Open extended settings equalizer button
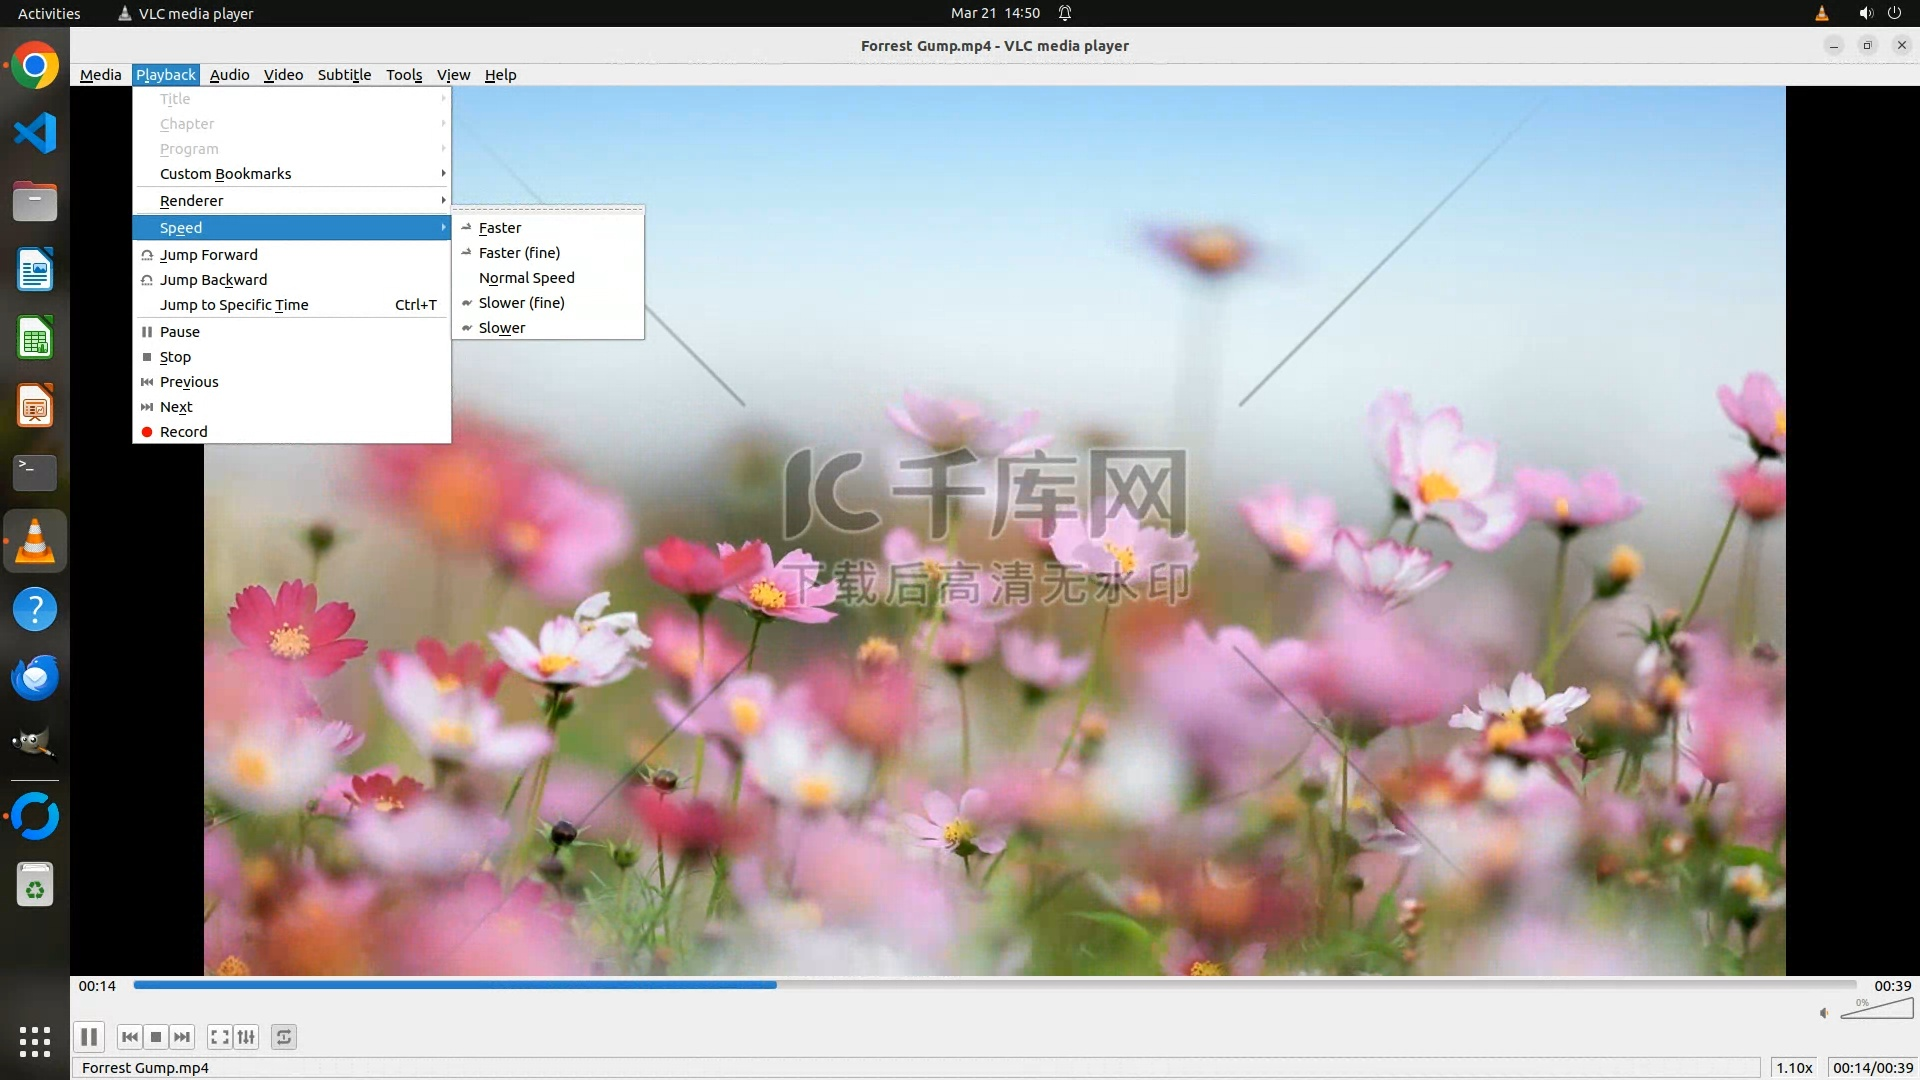 coord(246,1037)
